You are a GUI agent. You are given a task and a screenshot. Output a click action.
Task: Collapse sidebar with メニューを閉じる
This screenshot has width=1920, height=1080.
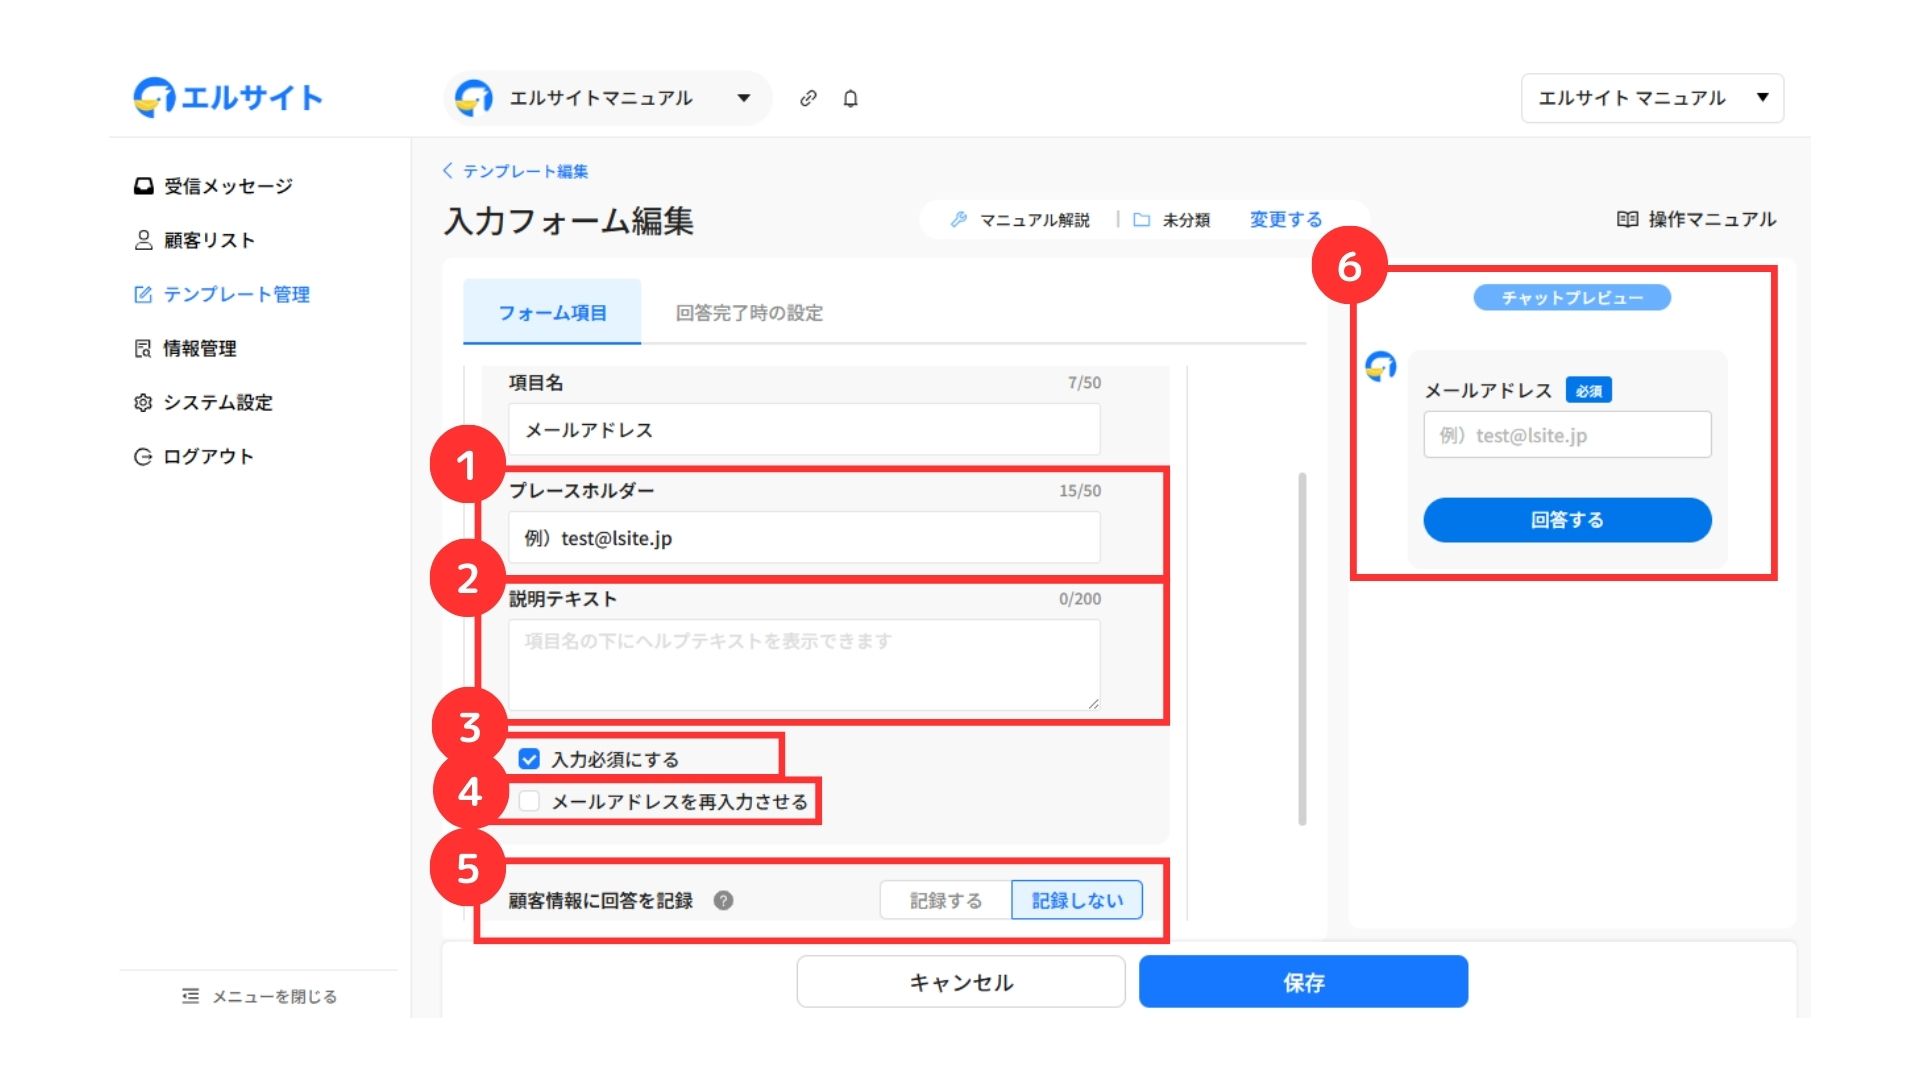pyautogui.click(x=259, y=996)
